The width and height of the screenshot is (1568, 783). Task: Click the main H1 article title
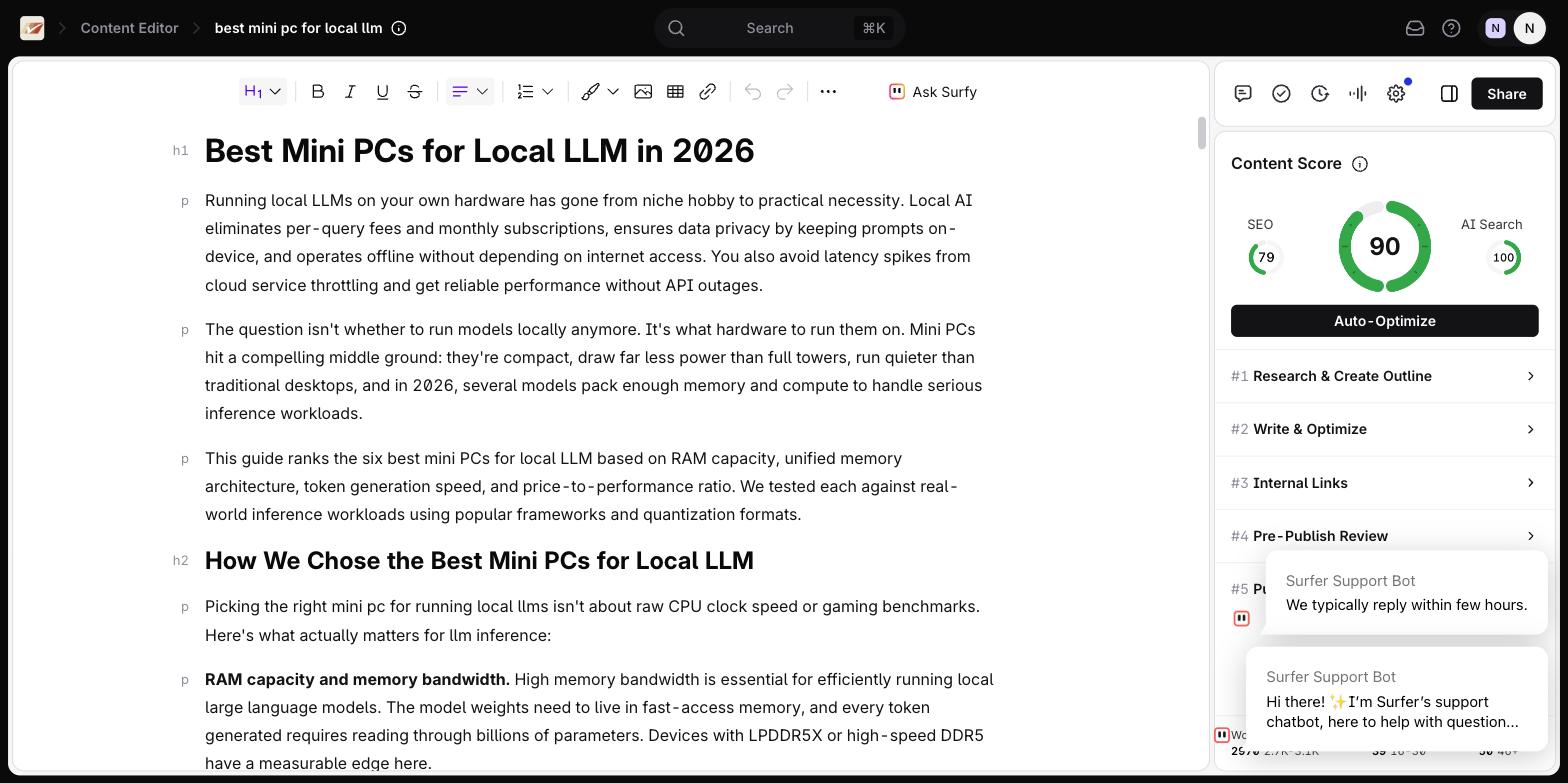(x=479, y=151)
